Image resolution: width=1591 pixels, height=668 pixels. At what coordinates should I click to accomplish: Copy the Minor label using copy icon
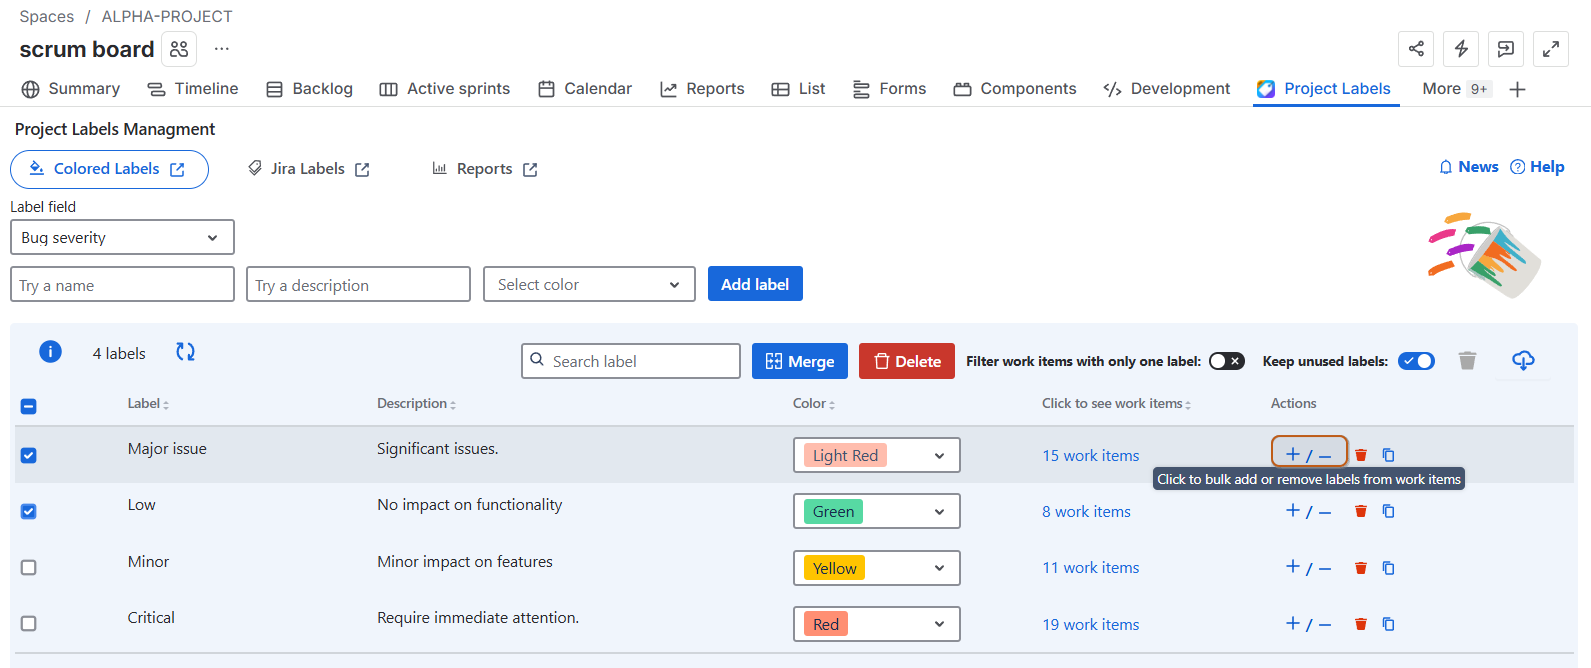1388,568
